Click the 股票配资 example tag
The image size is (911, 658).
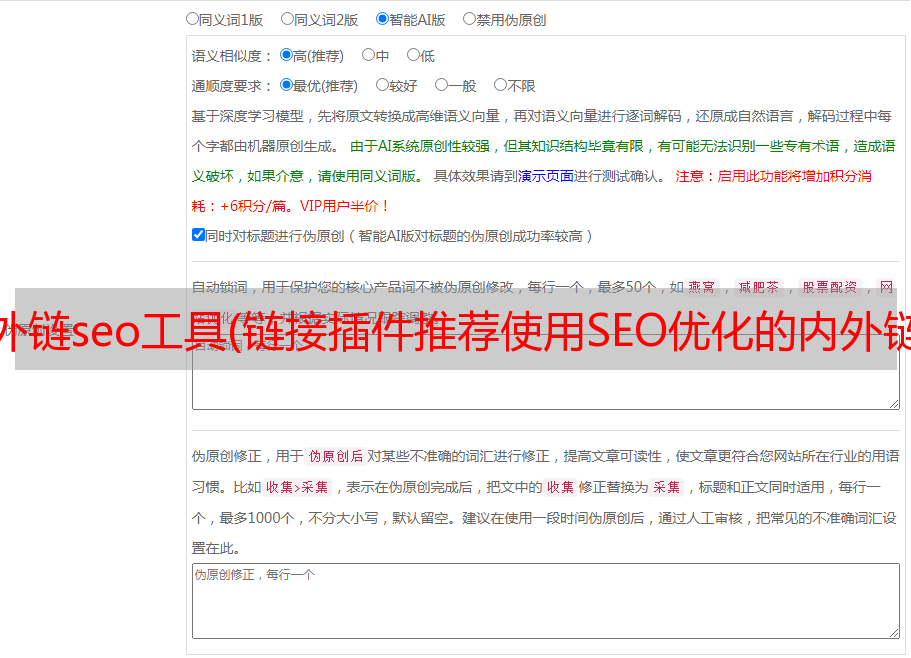[x=830, y=287]
